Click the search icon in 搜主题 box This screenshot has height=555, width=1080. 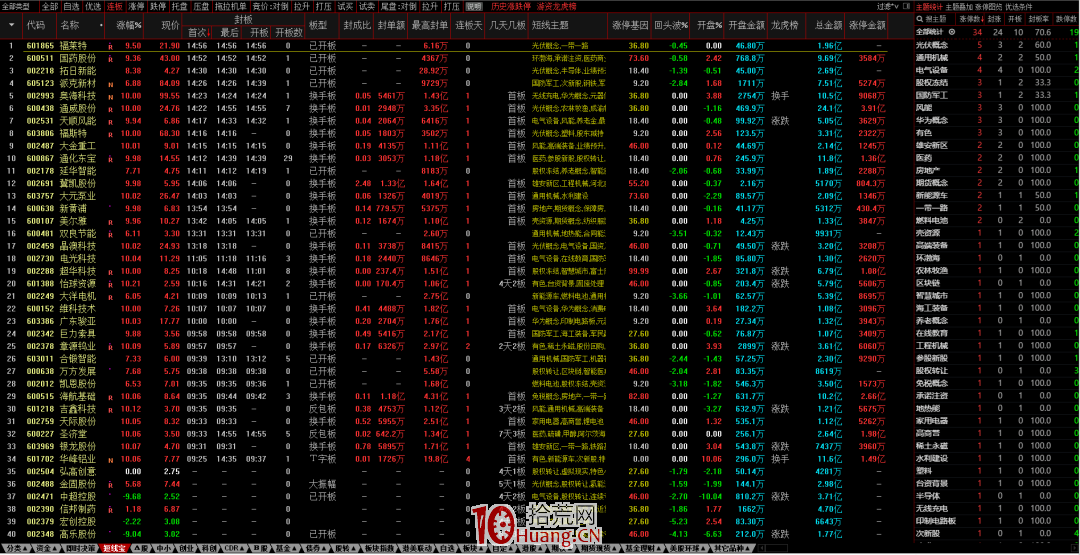pyautogui.click(x=922, y=19)
